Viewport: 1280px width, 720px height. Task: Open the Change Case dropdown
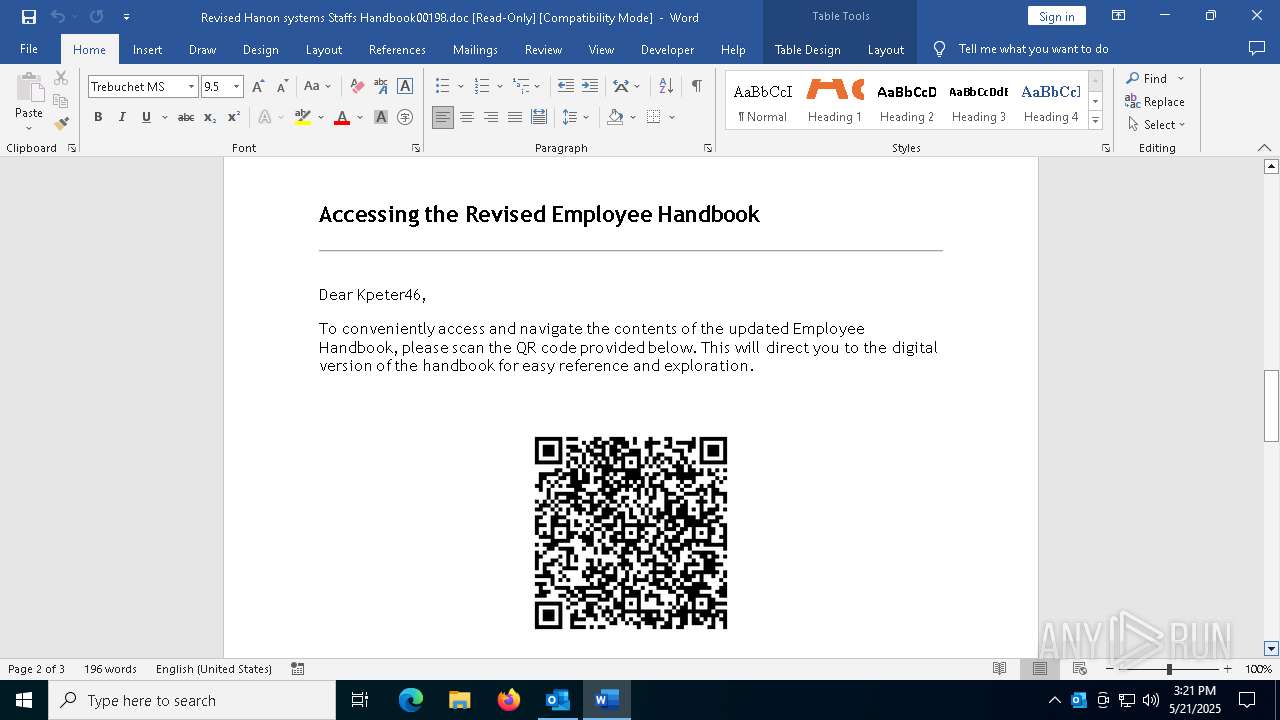point(317,87)
